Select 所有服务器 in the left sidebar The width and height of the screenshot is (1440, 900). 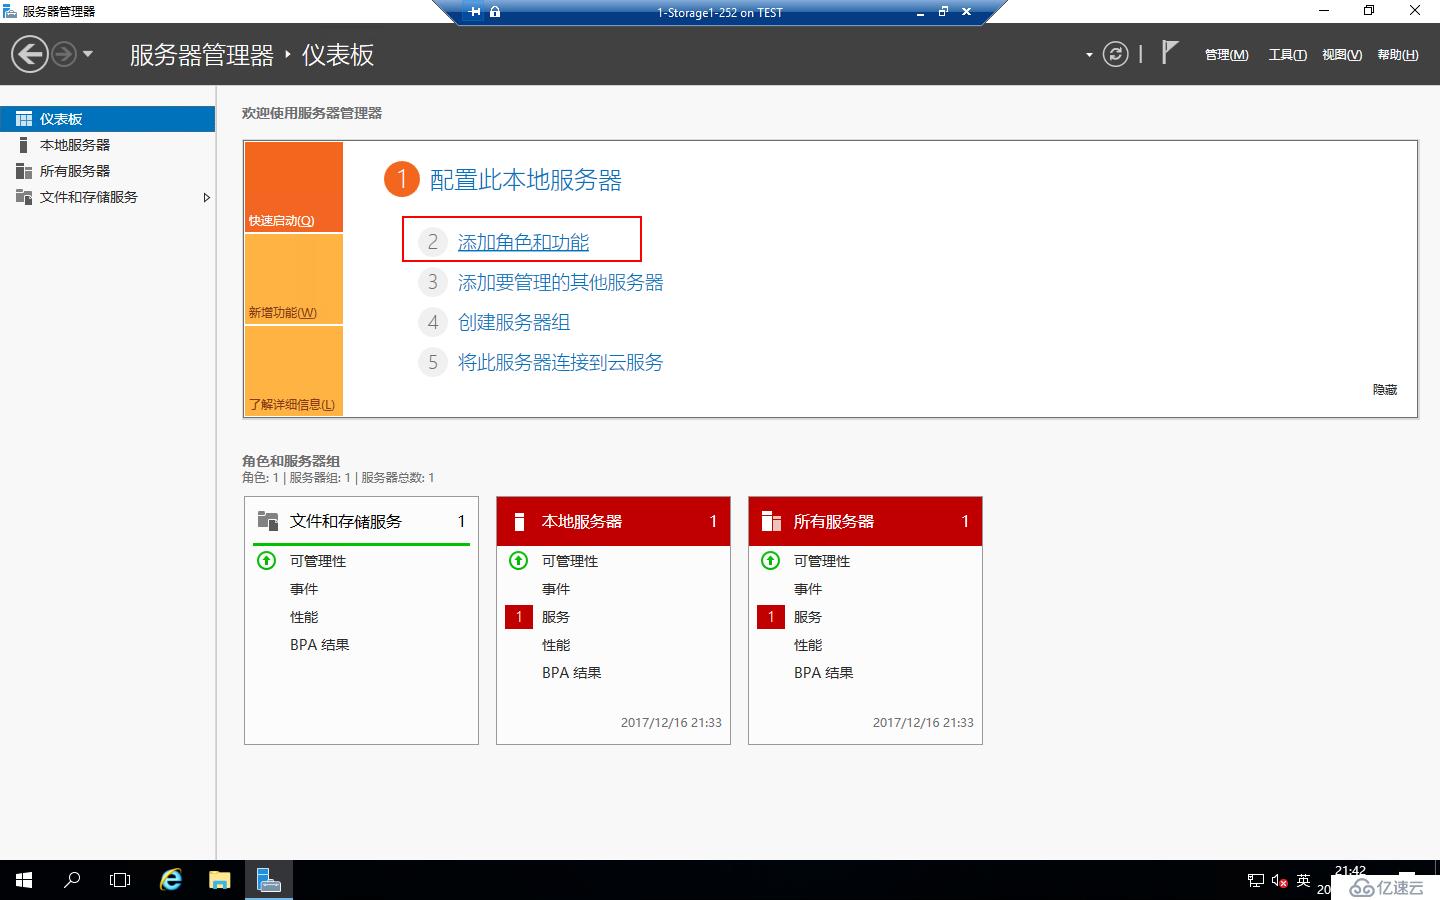(107, 171)
